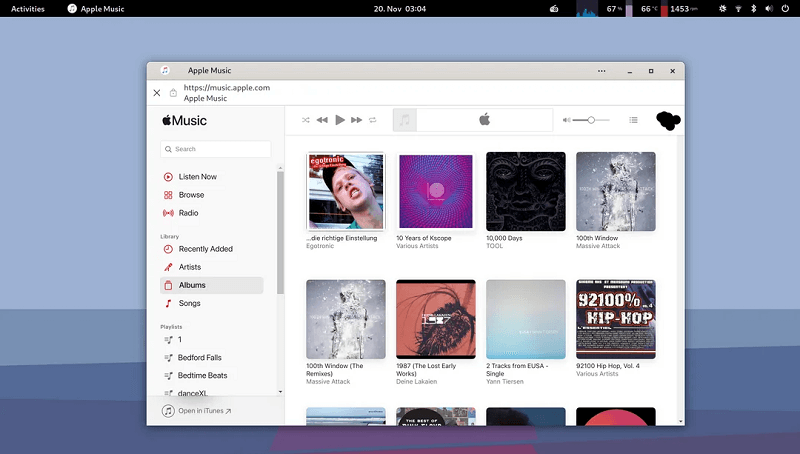The height and width of the screenshot is (454, 800).
Task: Open the 10,000 Days album cover
Action: (x=526, y=191)
